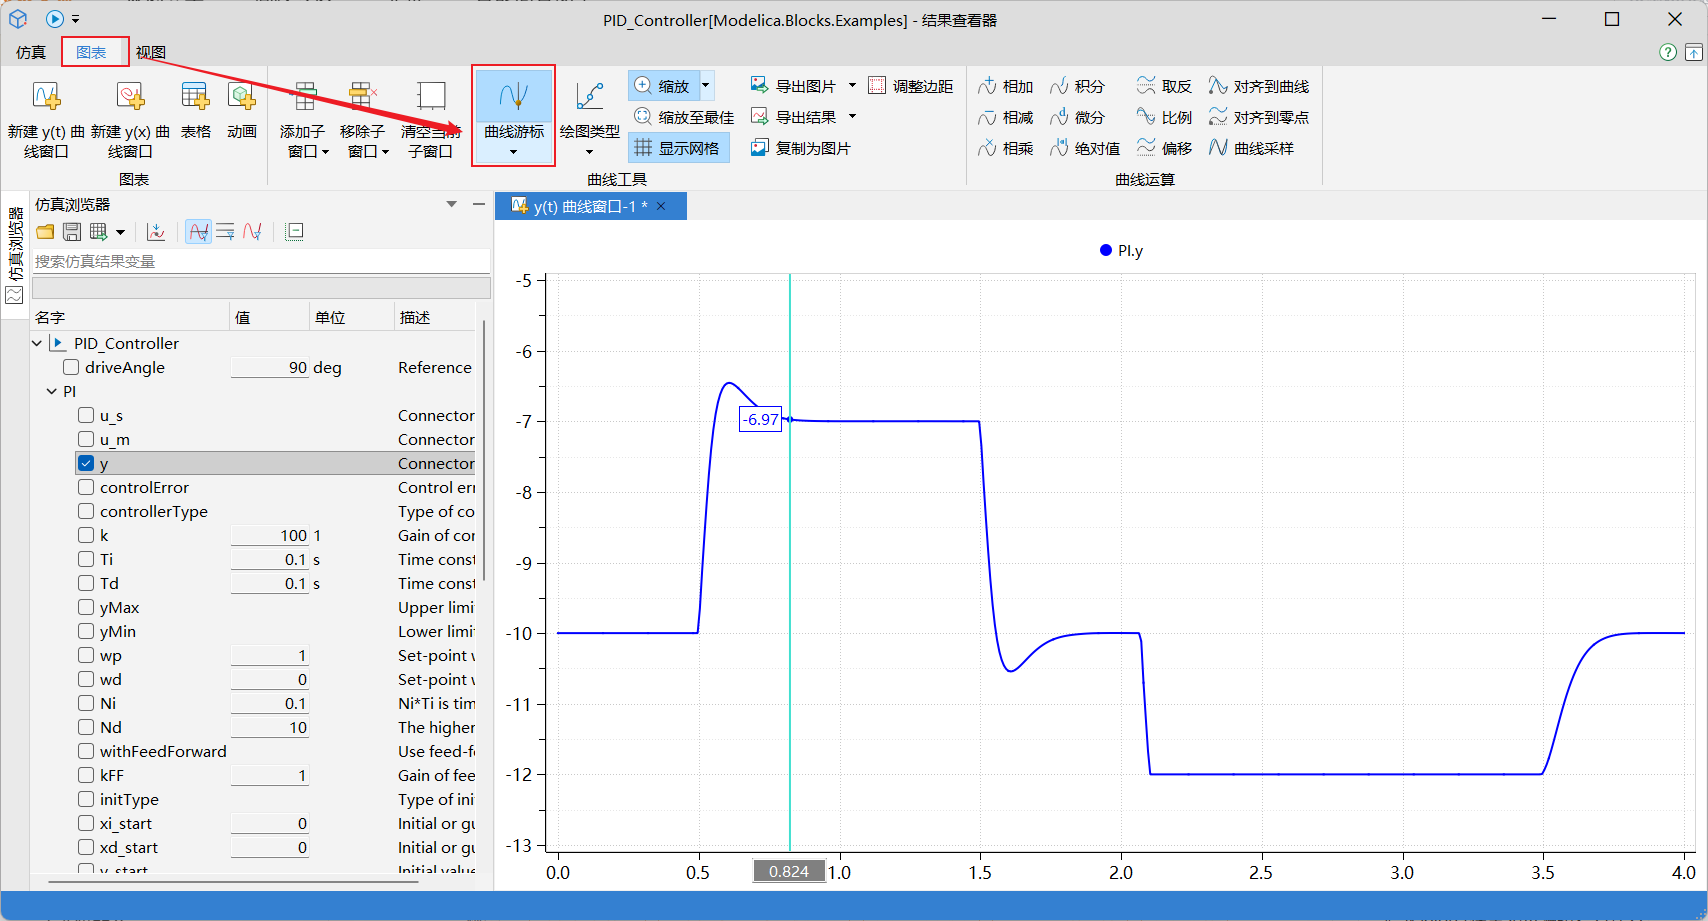Click the variable tree vertical scrollbar

tap(484, 450)
